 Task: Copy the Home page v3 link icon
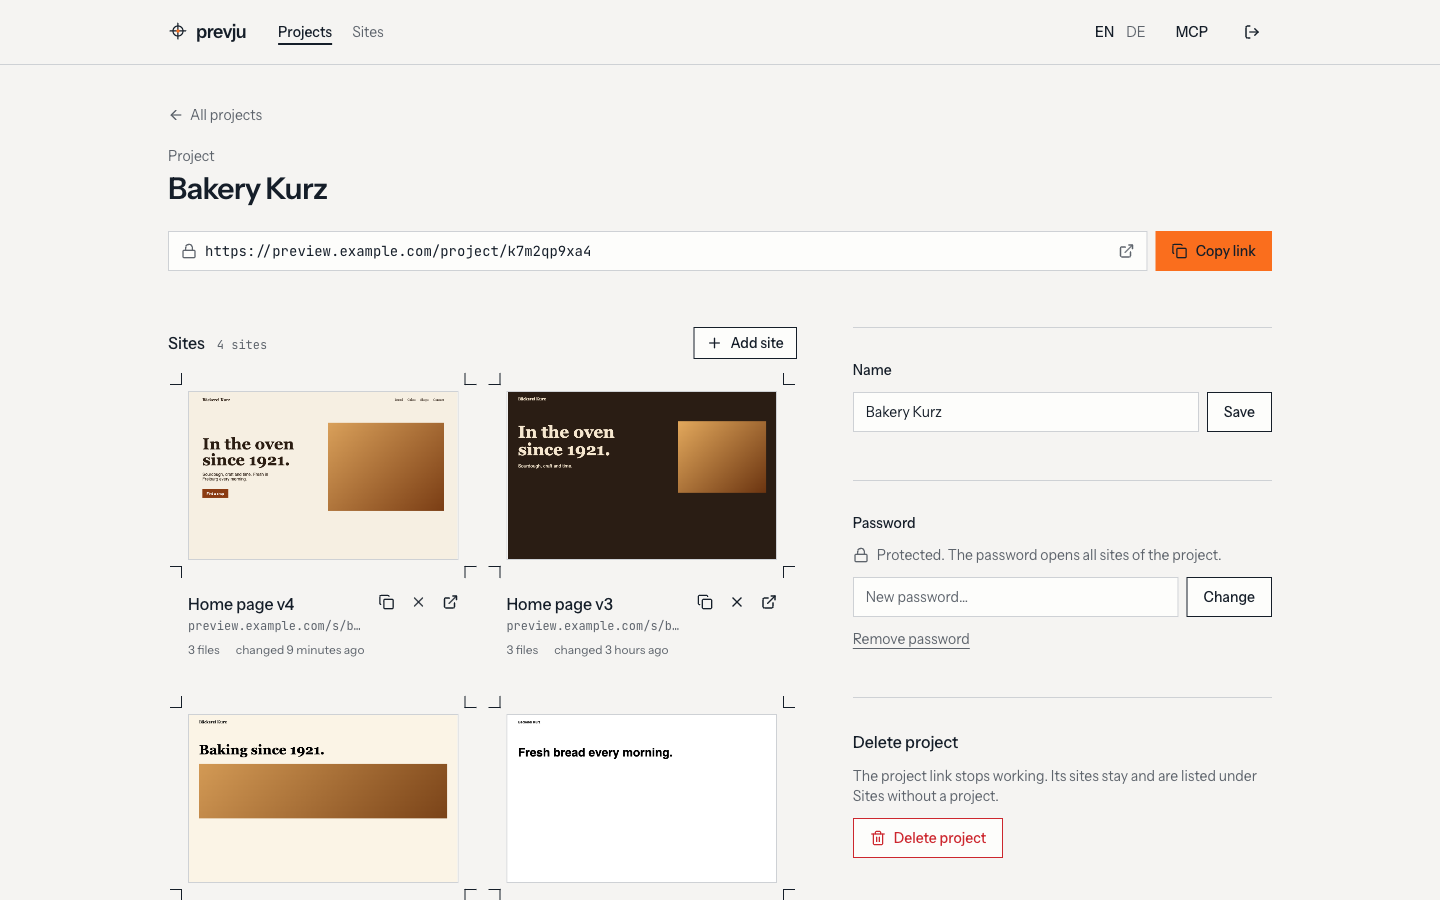[705, 602]
